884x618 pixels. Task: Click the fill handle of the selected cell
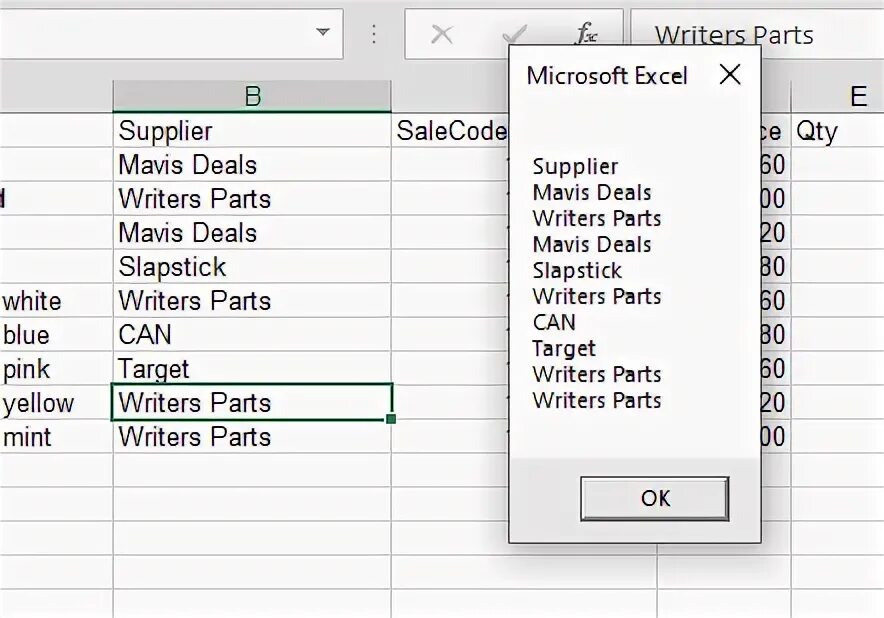click(390, 419)
